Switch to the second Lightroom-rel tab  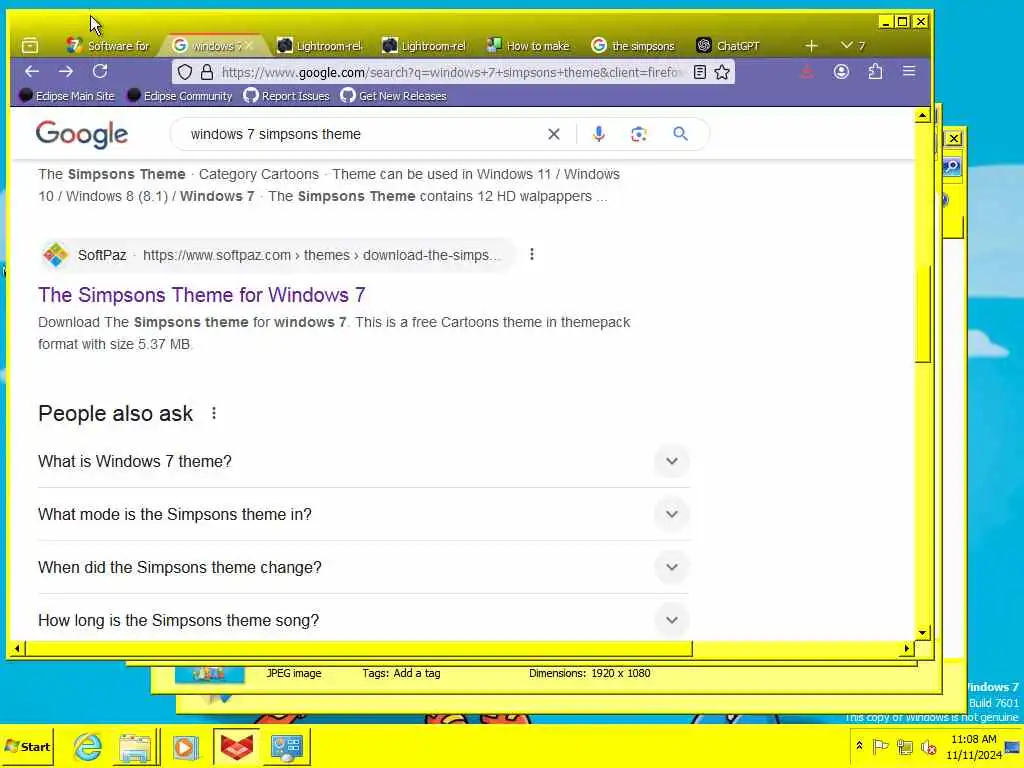click(x=424, y=46)
